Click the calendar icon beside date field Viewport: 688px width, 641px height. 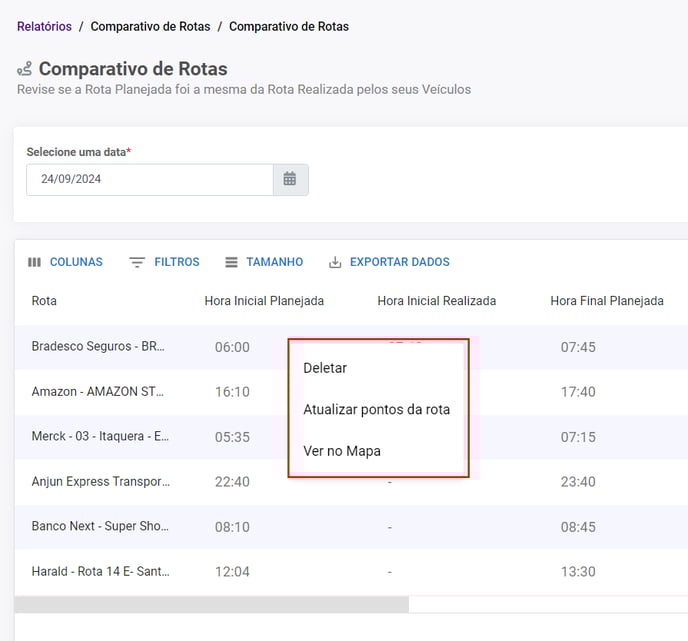(290, 179)
